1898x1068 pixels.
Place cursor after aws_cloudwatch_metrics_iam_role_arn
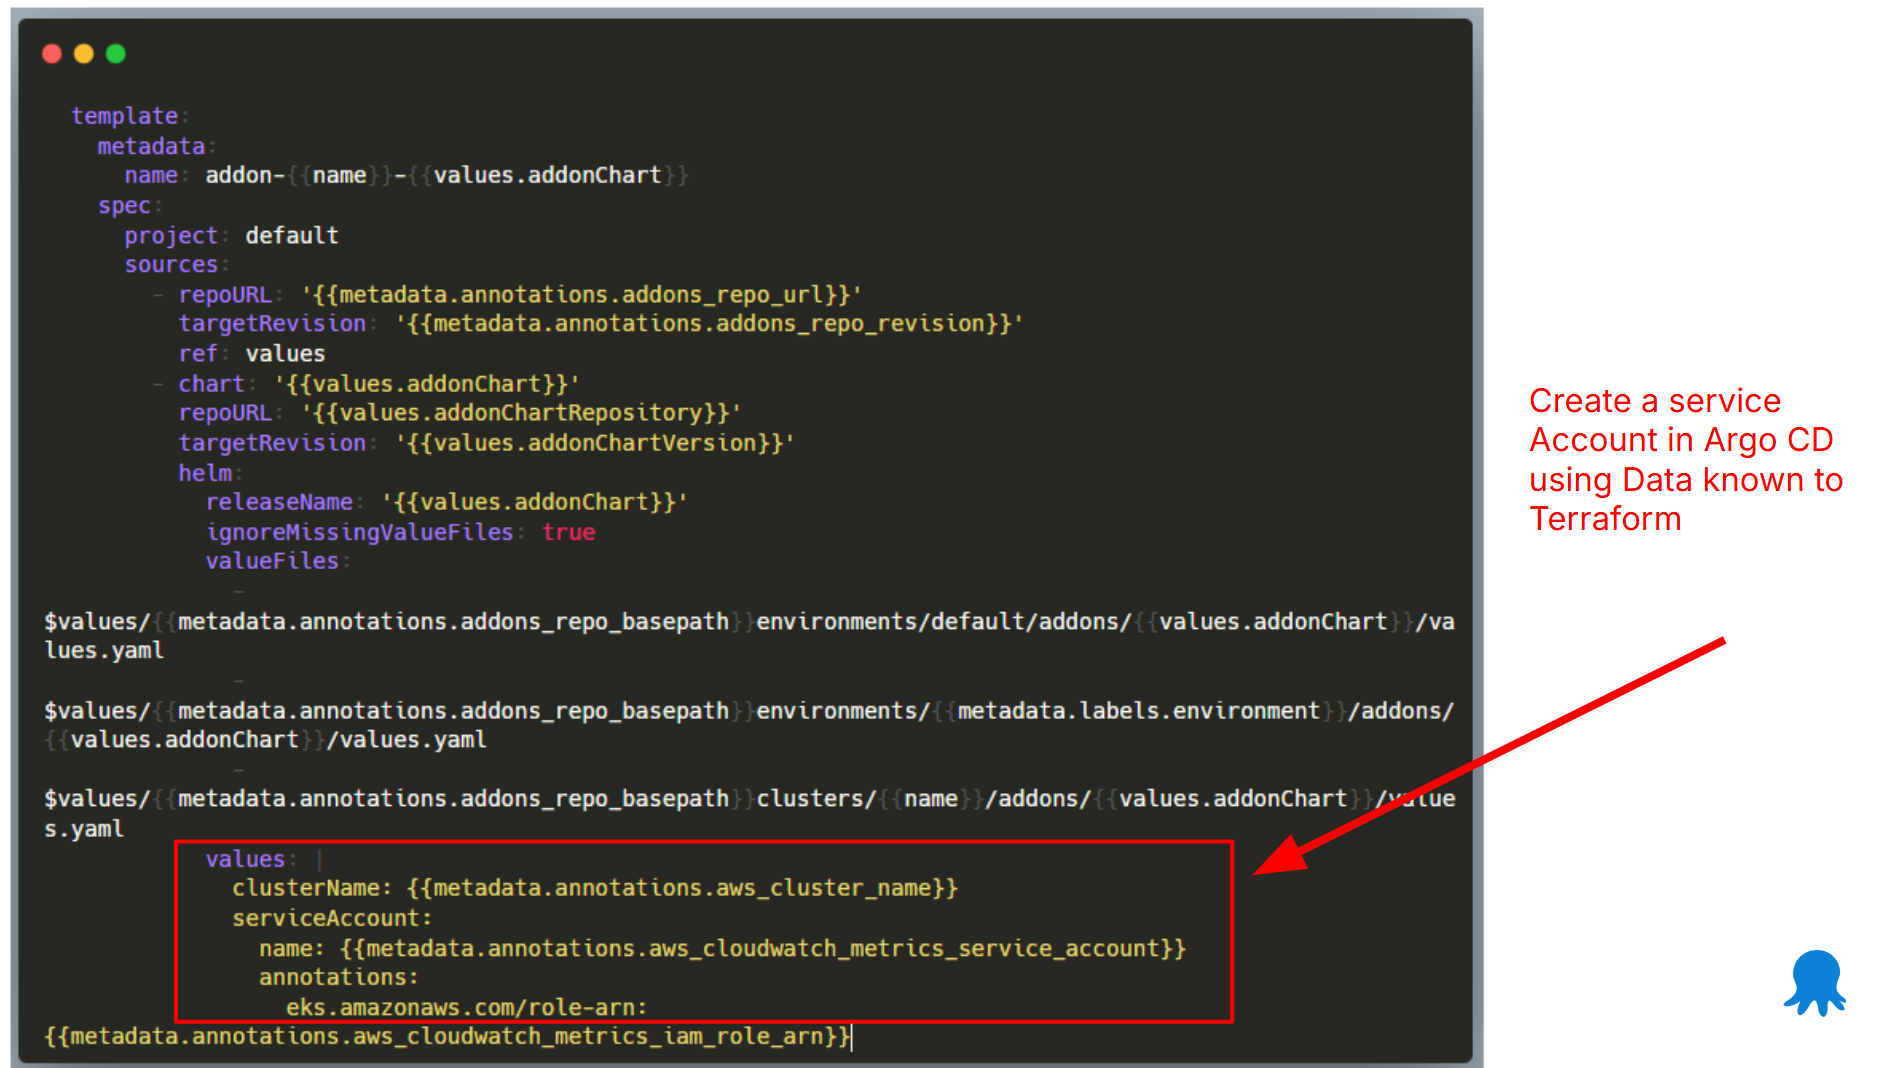(x=850, y=1036)
